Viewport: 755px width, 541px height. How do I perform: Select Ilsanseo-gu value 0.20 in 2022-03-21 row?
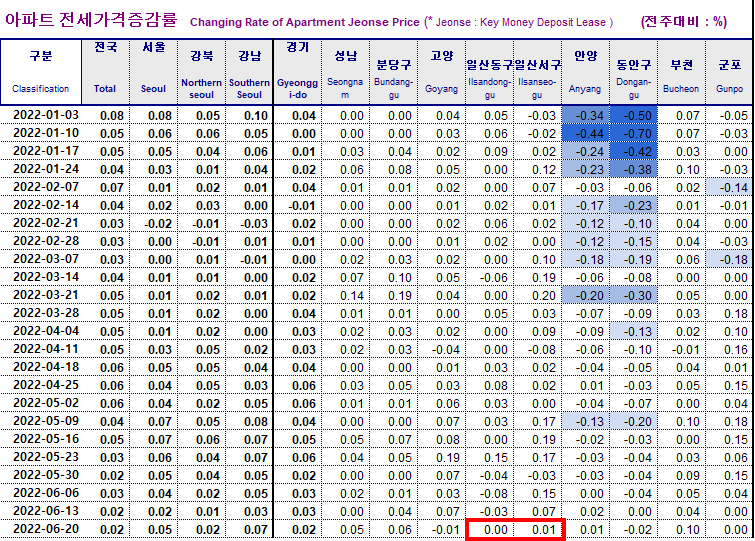tap(544, 296)
